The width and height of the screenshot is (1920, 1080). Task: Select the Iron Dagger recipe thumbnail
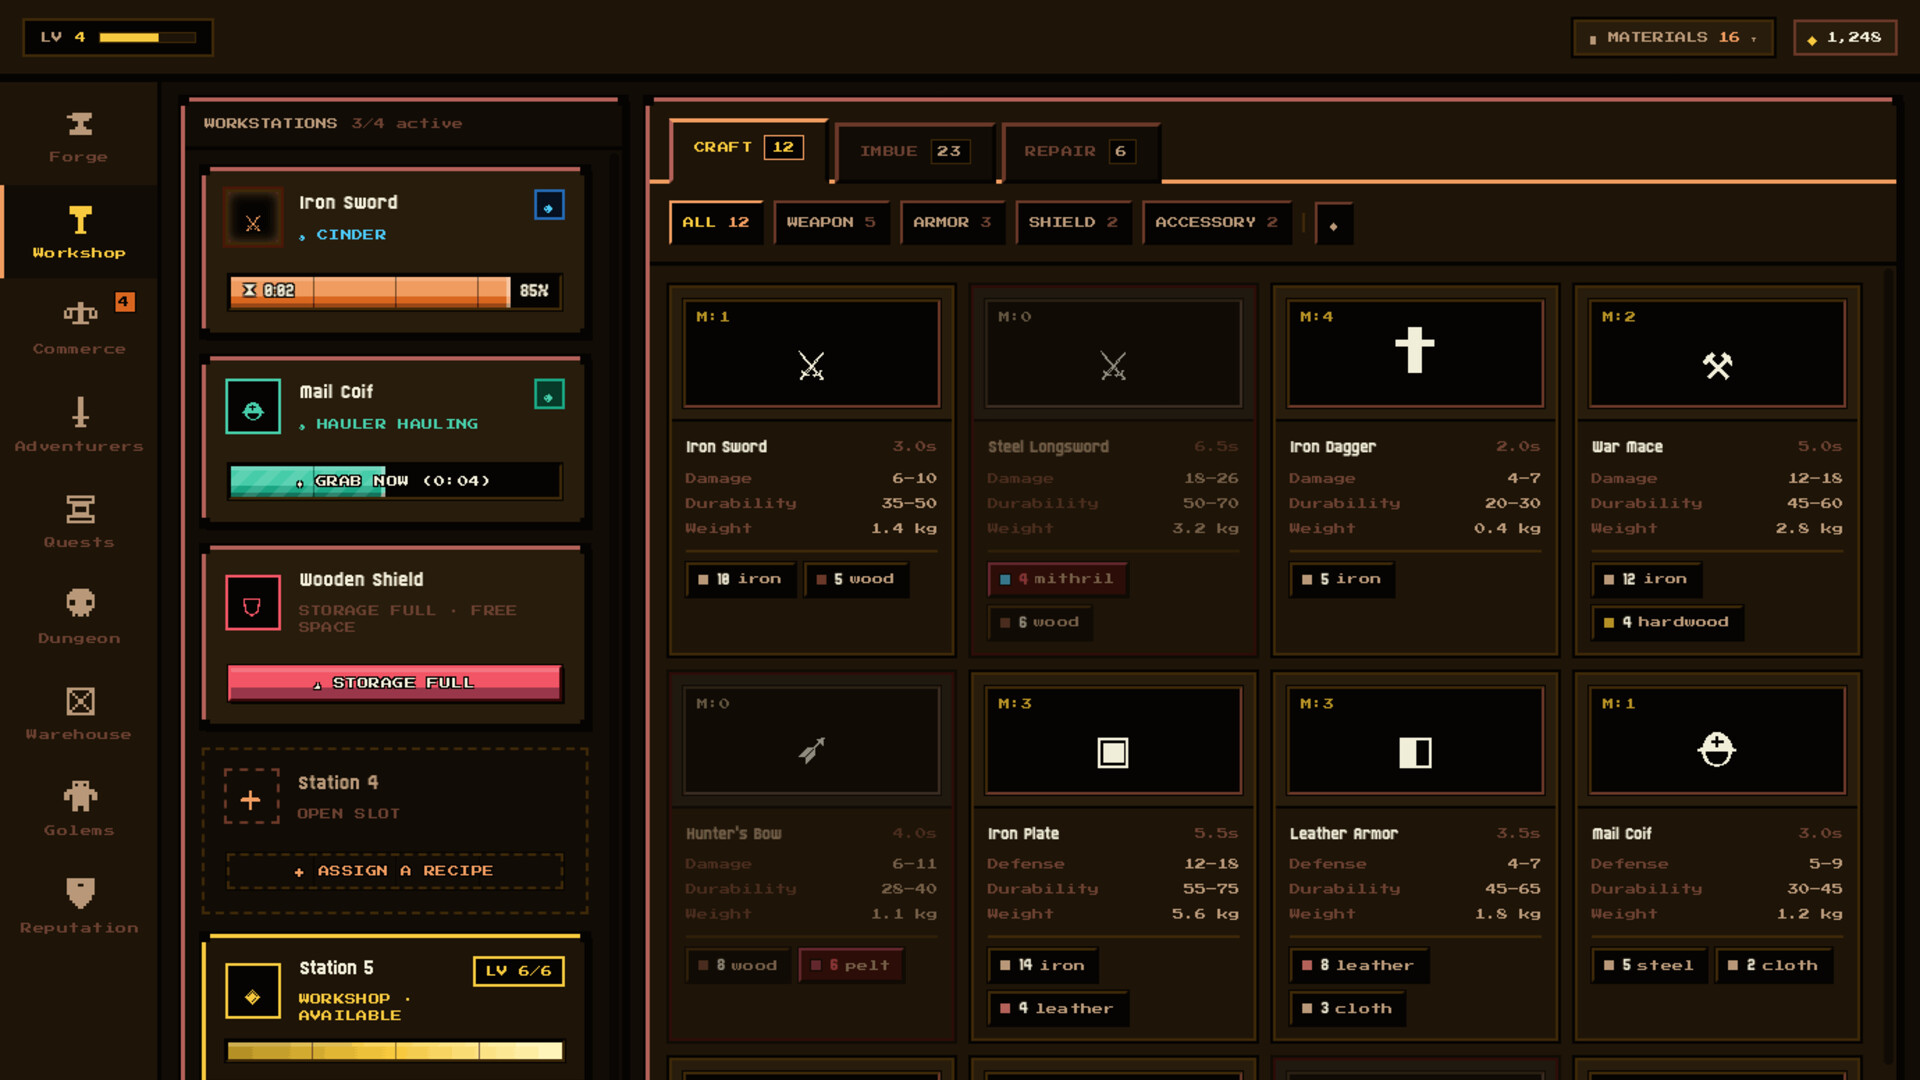[1416, 353]
